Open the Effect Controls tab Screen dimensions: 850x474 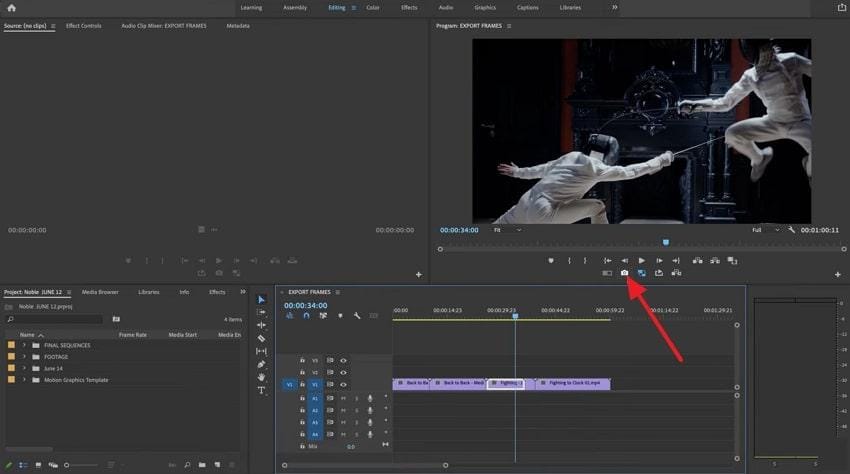83,25
